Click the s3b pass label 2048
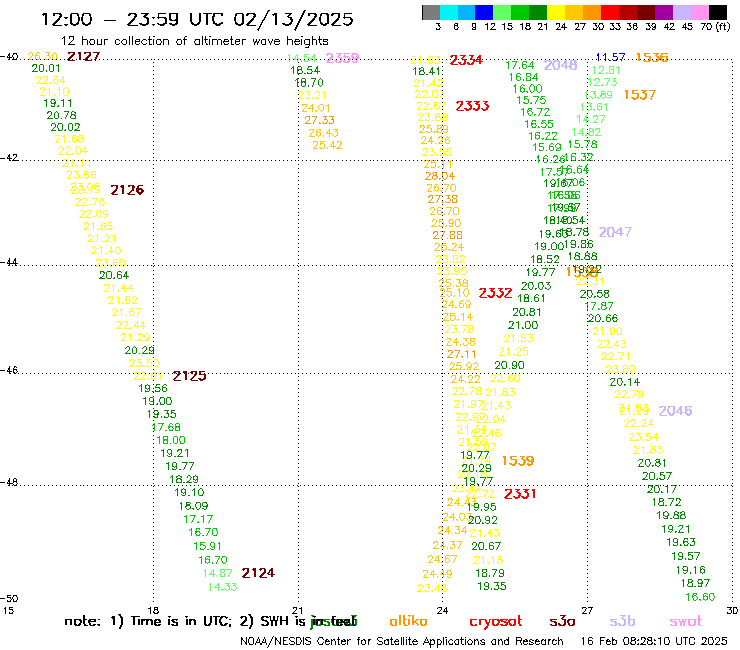740x650 pixels. click(x=561, y=65)
